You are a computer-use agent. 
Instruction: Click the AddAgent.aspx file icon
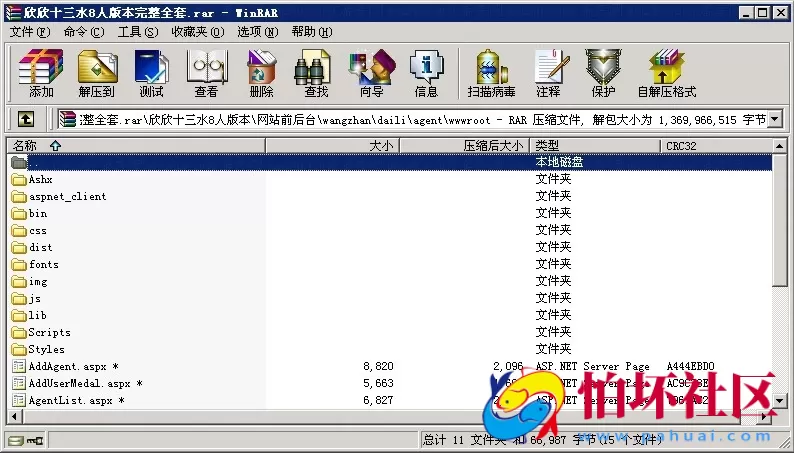tap(19, 366)
